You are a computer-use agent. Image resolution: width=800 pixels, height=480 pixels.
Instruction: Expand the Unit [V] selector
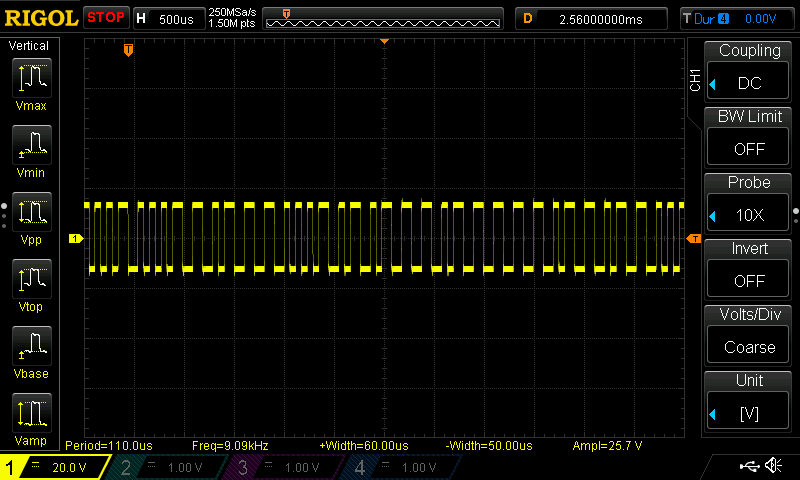(749, 402)
